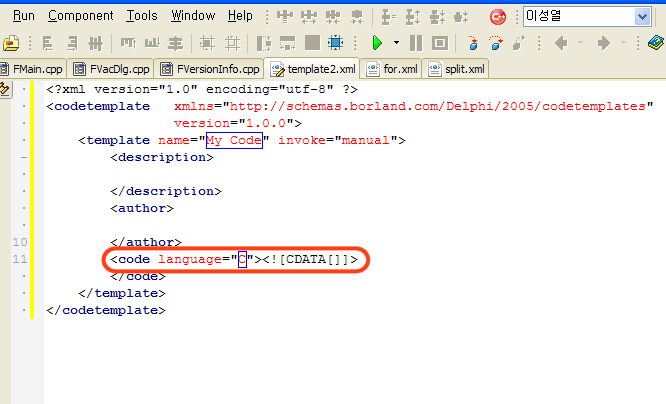
Task: Click the green Run button
Action: tap(377, 43)
